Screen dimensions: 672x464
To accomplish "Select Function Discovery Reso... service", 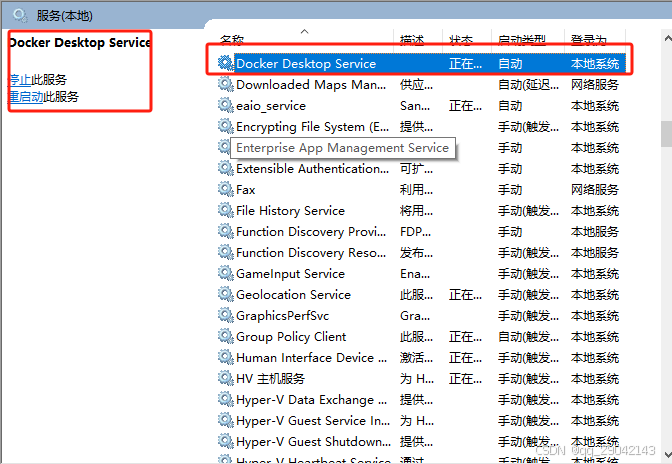I will (x=311, y=252).
